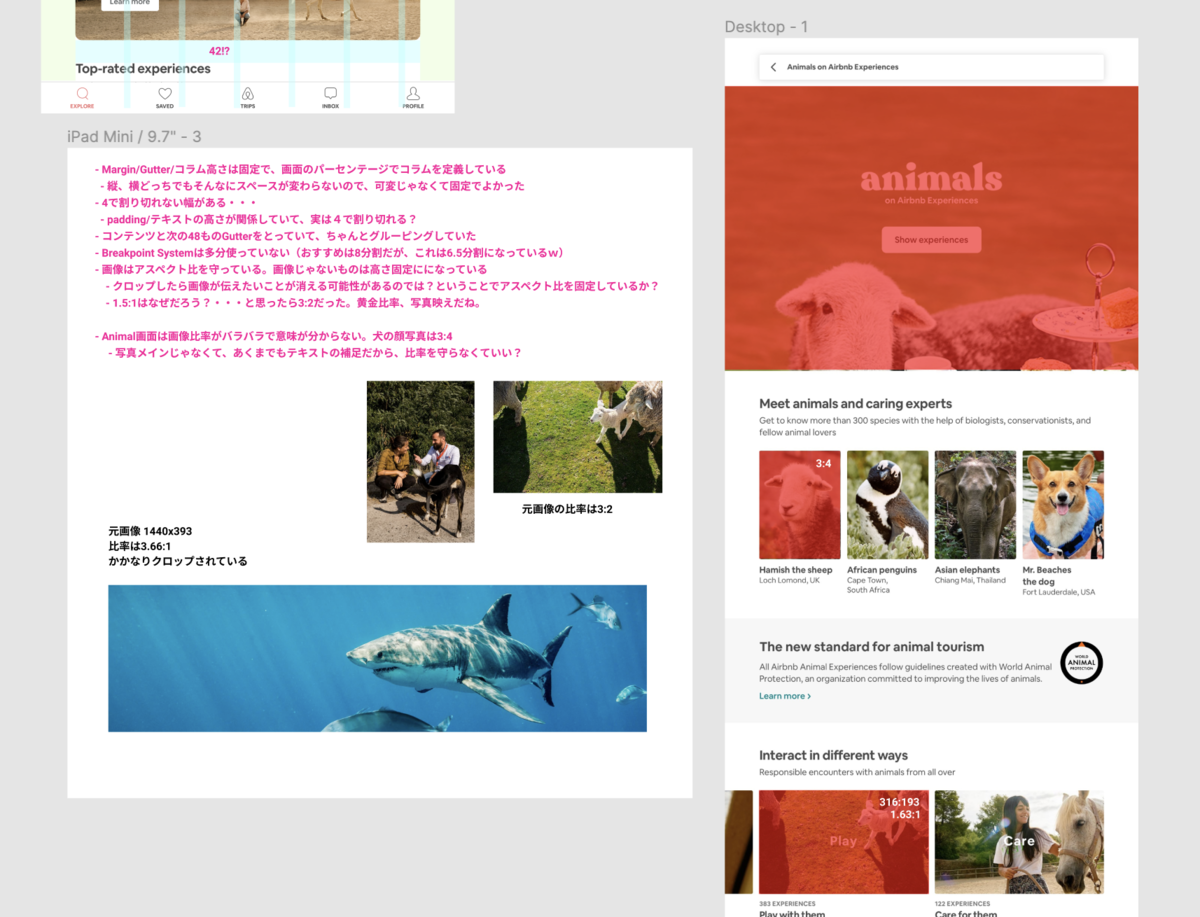
Task: Open the African penguins card image
Action: tap(888, 505)
